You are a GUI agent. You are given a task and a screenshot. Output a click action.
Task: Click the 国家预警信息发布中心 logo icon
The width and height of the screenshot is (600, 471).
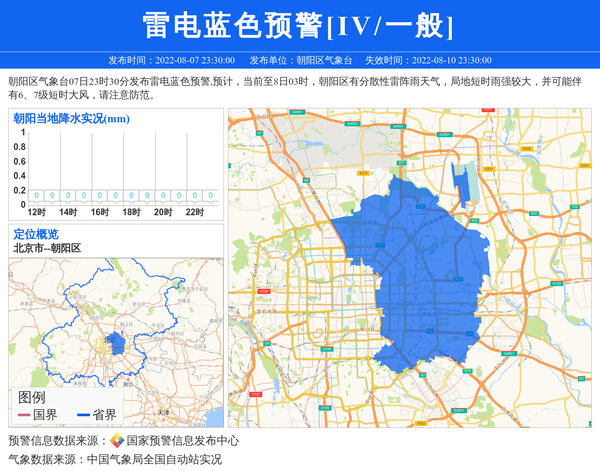pyautogui.click(x=117, y=441)
